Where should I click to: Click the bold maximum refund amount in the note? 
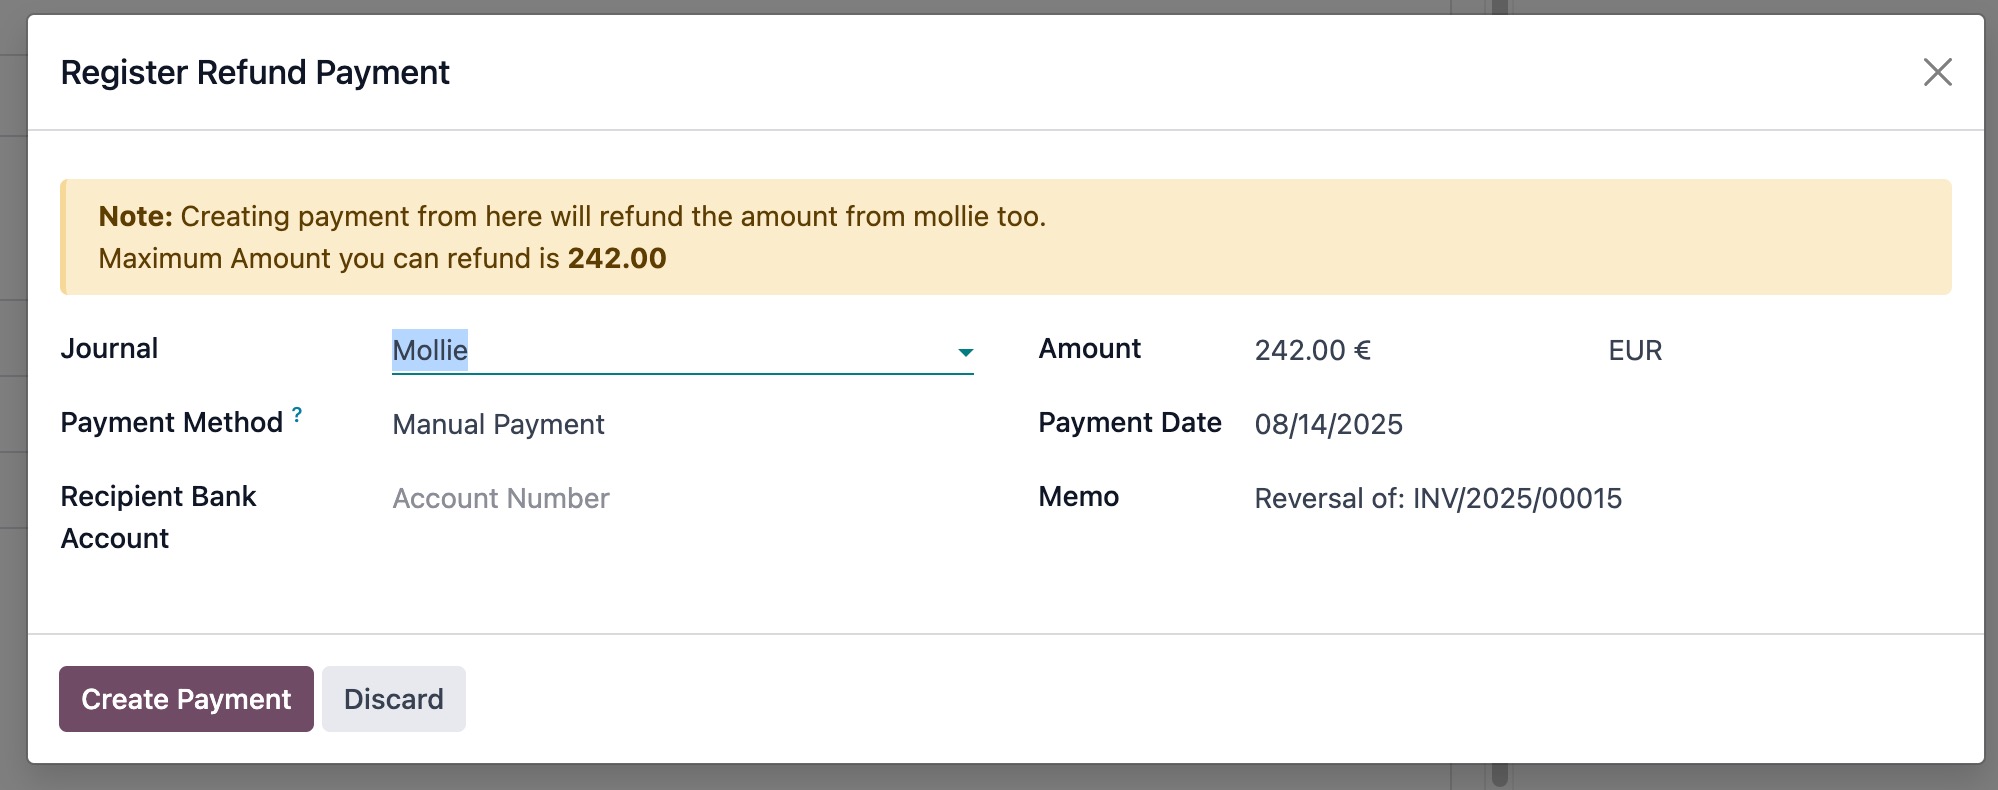(616, 259)
